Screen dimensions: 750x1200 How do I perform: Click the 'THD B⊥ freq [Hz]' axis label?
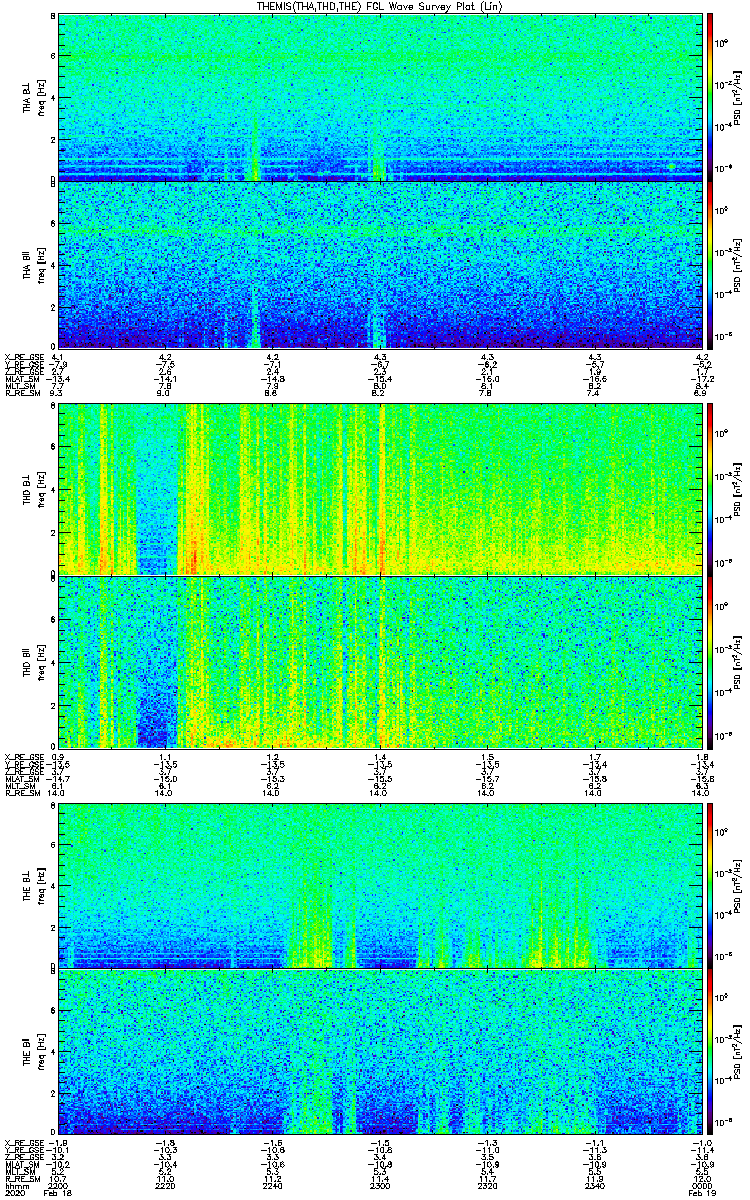click(33, 489)
